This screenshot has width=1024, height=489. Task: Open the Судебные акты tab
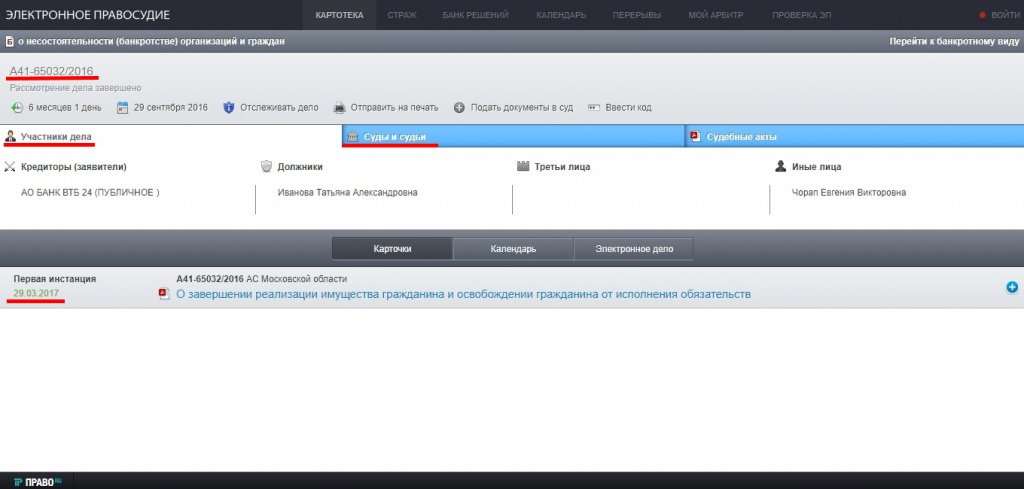click(741, 137)
